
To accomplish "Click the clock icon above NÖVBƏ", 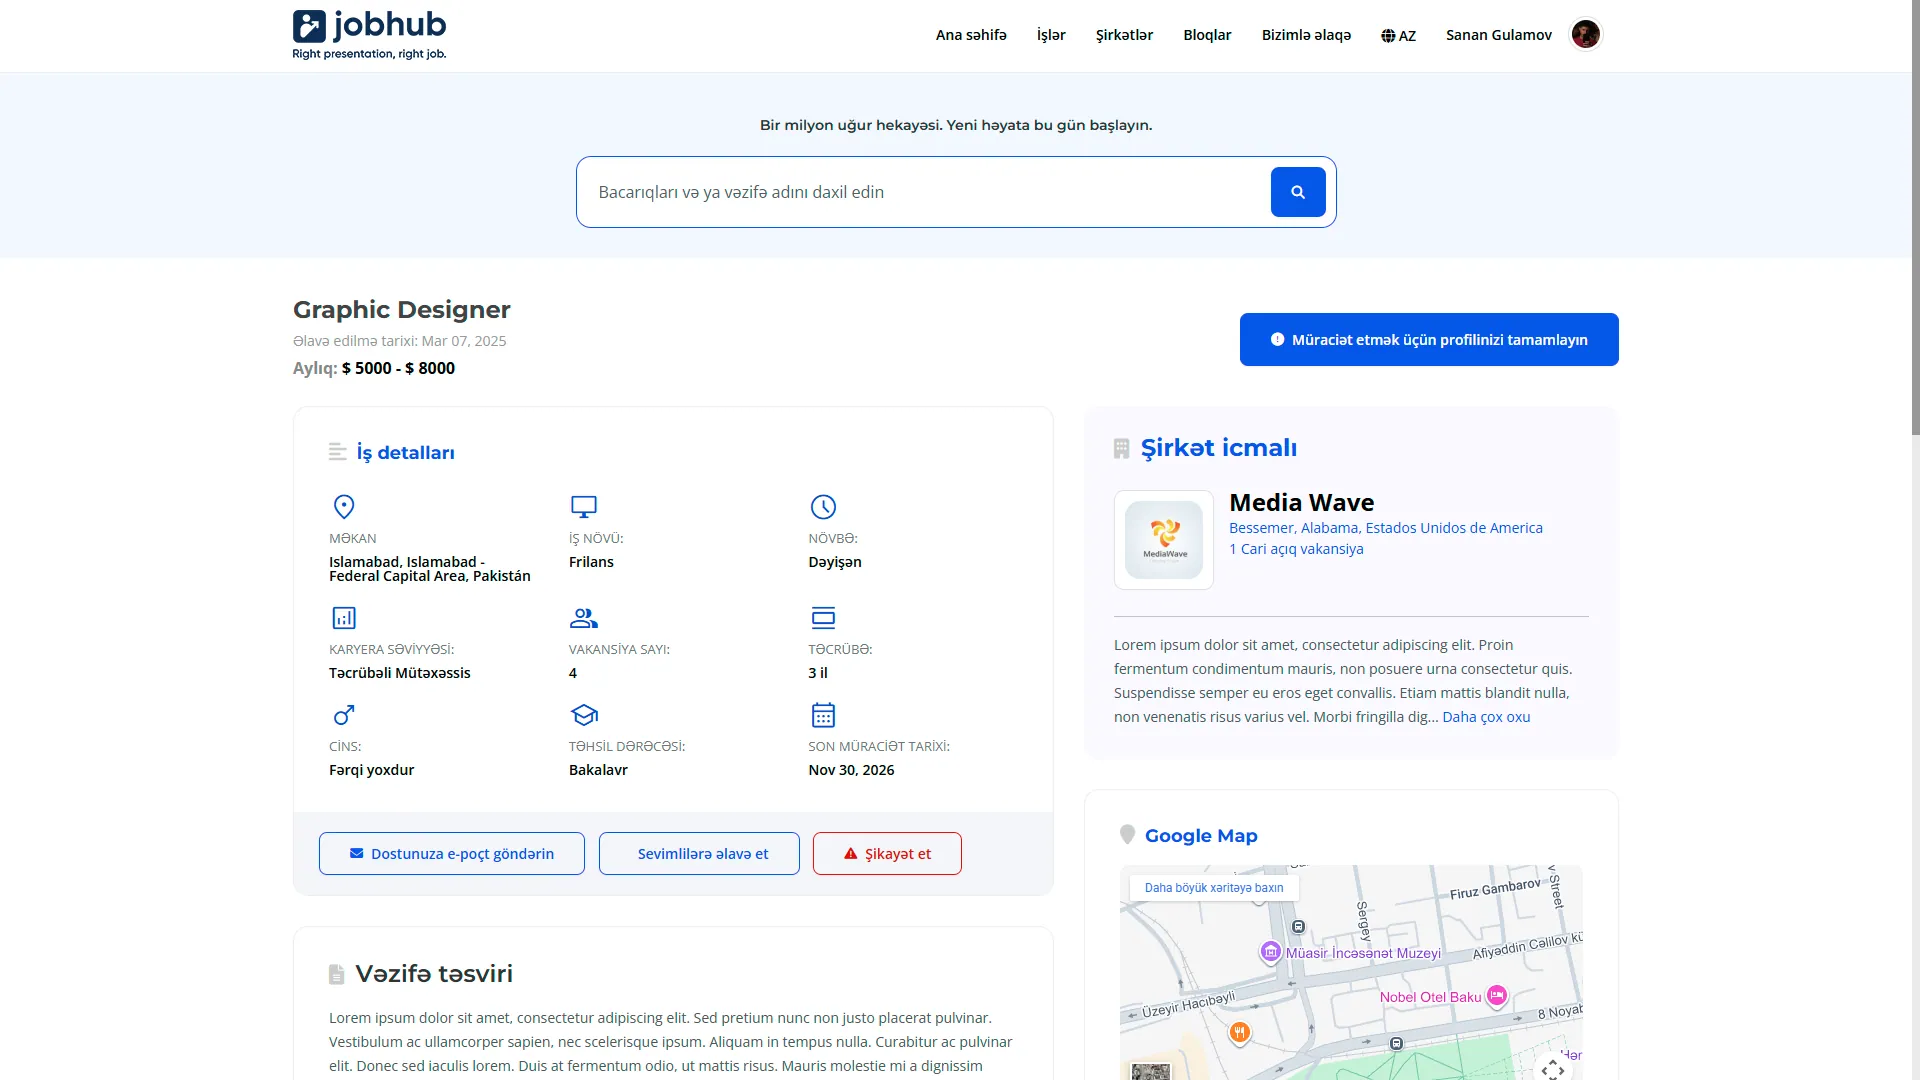I will pos(823,507).
